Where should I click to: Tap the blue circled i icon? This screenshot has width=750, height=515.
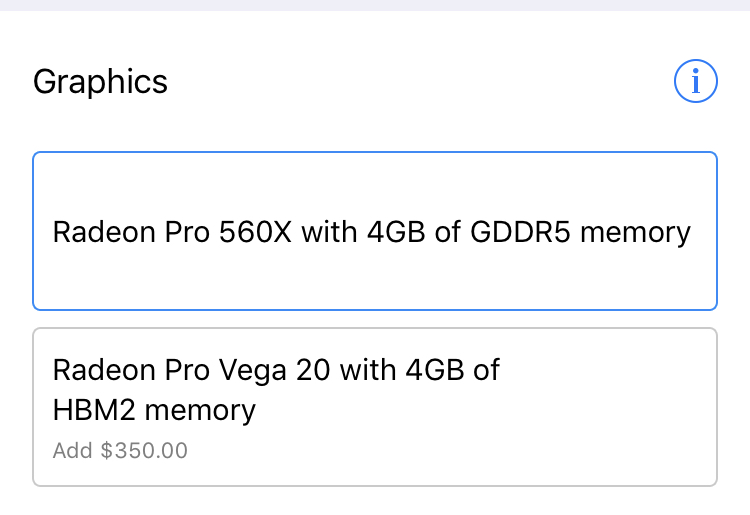(x=695, y=81)
